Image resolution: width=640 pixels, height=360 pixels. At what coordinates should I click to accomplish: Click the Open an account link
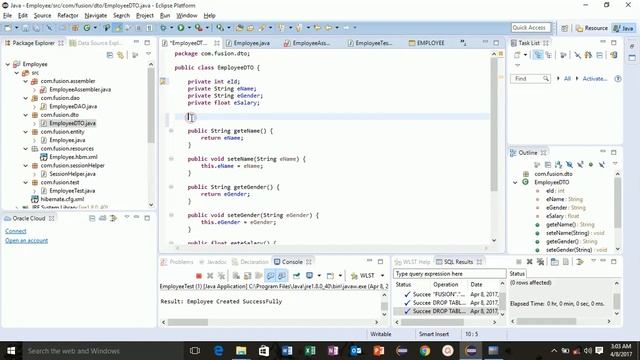tap(27, 240)
